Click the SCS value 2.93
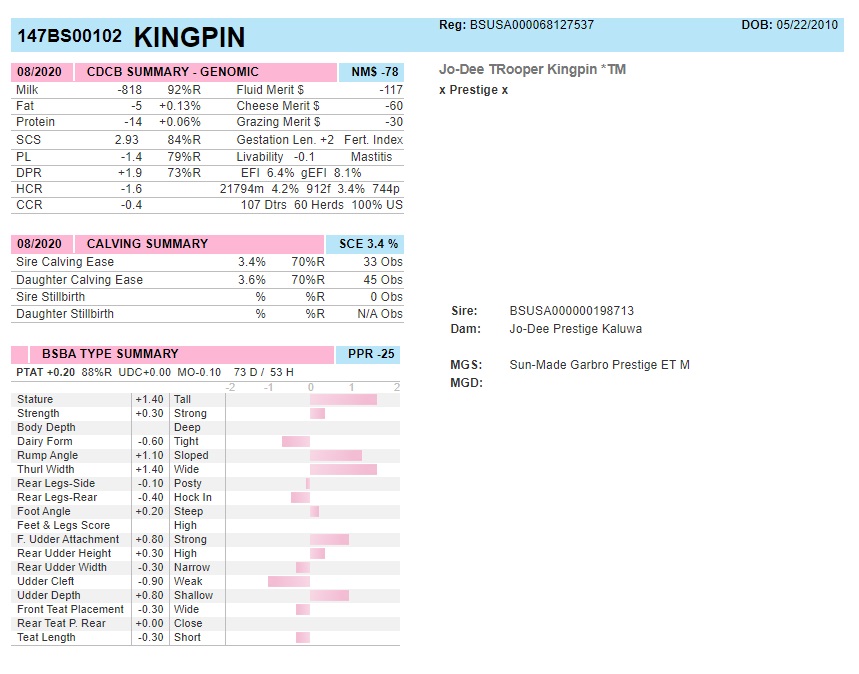859x674 pixels. (127, 140)
